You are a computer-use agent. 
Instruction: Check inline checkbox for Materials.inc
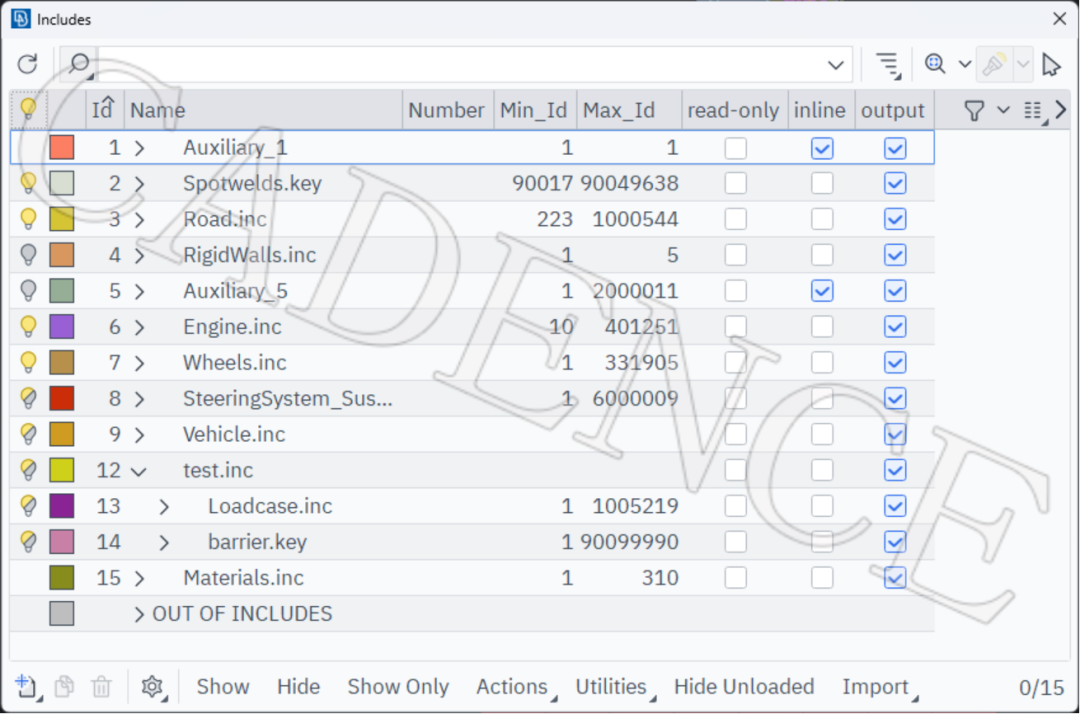[822, 577]
